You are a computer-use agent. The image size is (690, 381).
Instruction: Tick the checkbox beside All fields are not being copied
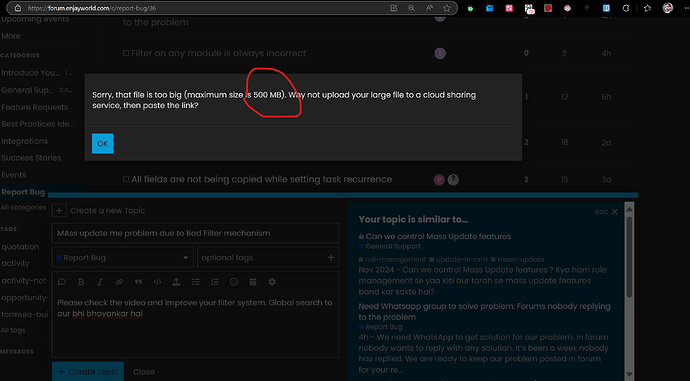point(126,180)
